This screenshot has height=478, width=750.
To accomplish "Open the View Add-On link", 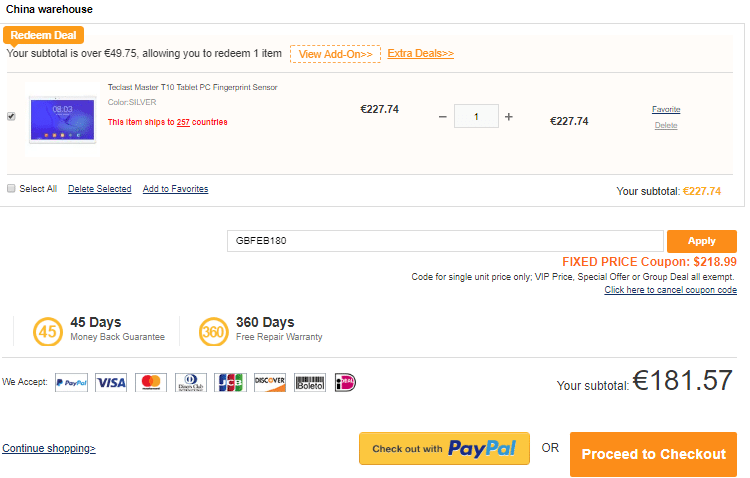I will point(335,54).
